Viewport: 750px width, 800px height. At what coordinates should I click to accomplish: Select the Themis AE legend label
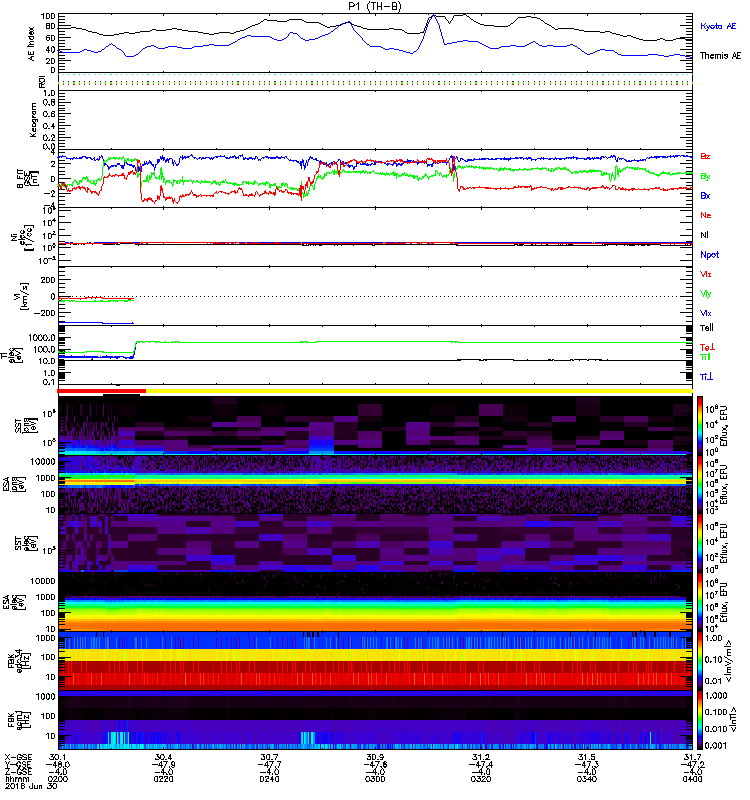pyautogui.click(x=720, y=56)
